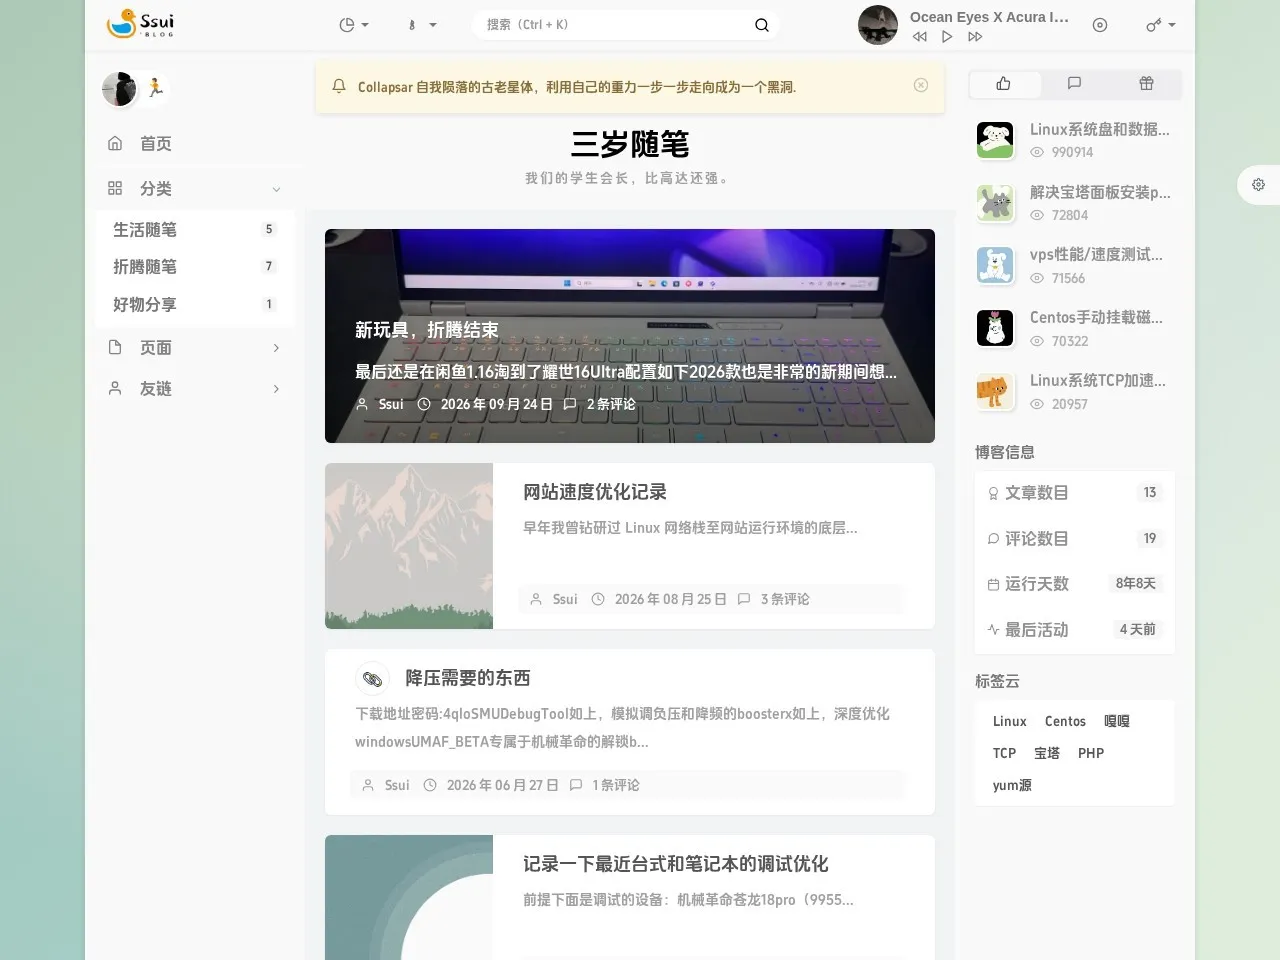
Task: Click the sidebar user avatar
Action: click(x=119, y=89)
